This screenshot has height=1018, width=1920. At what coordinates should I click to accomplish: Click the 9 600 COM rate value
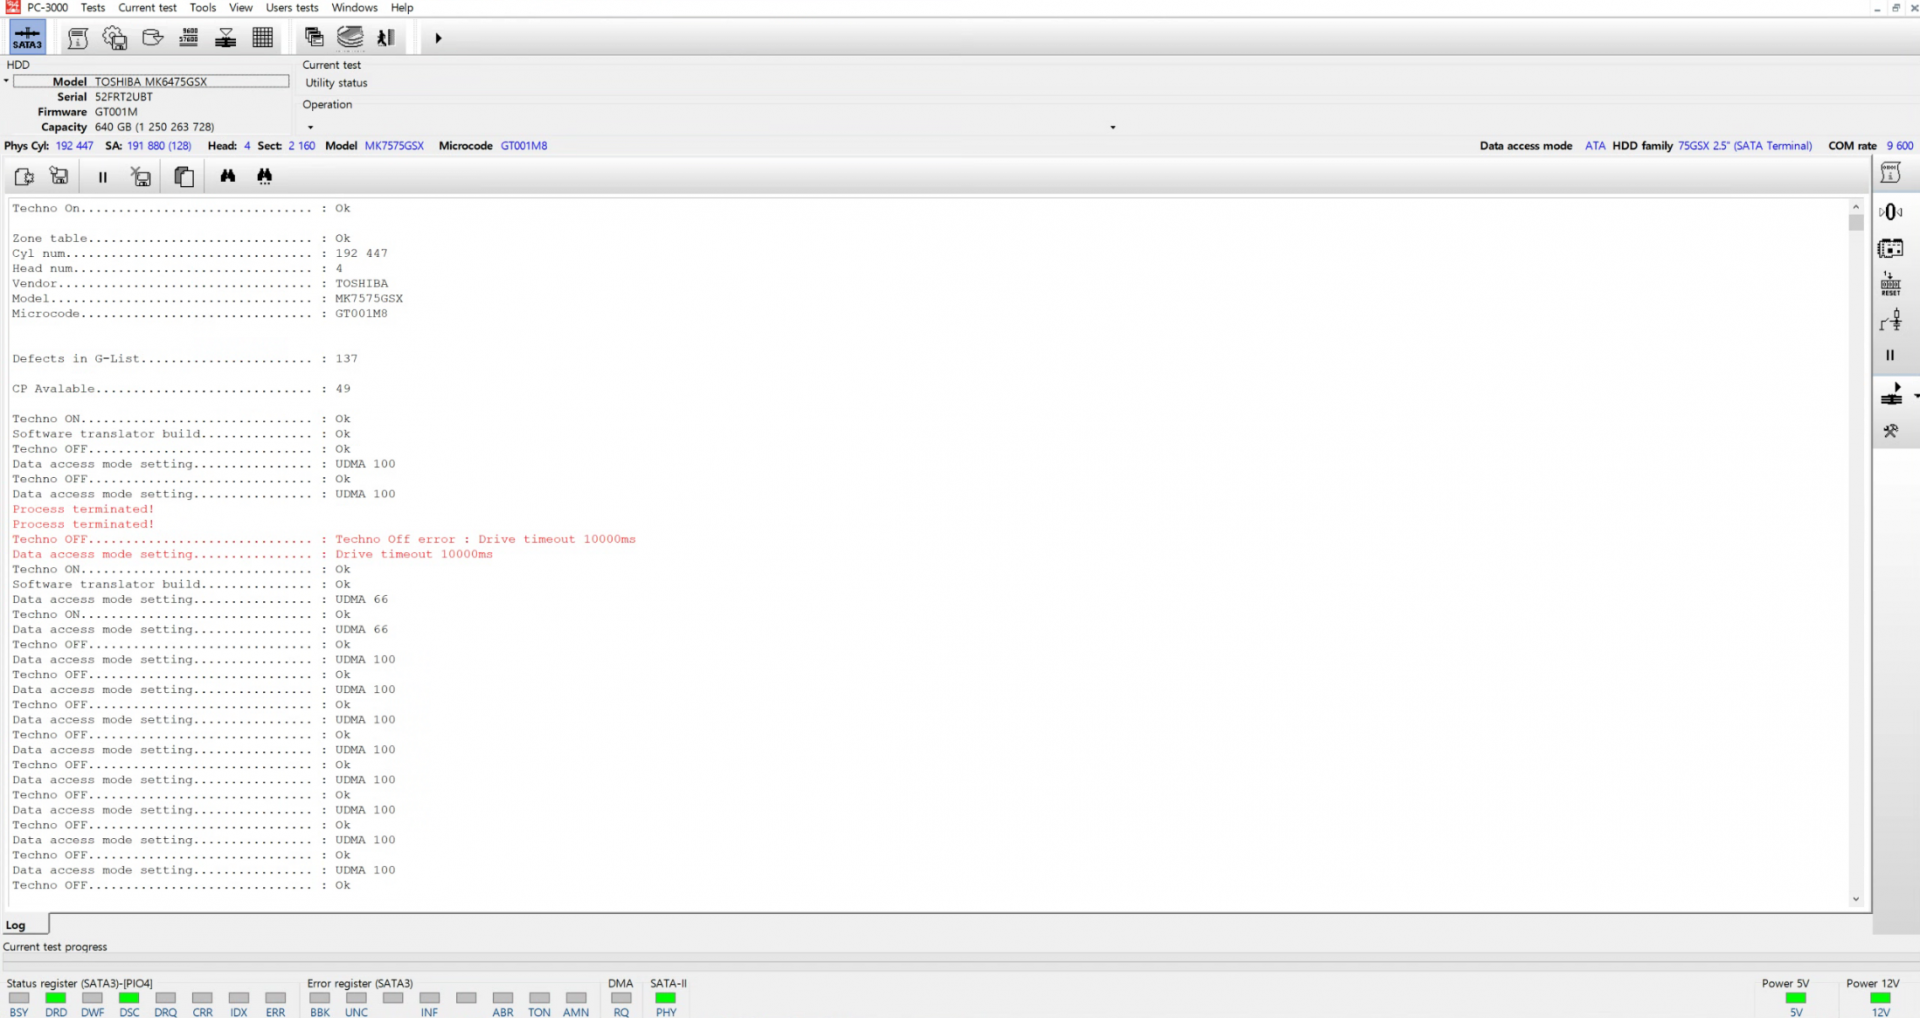[x=1900, y=146]
